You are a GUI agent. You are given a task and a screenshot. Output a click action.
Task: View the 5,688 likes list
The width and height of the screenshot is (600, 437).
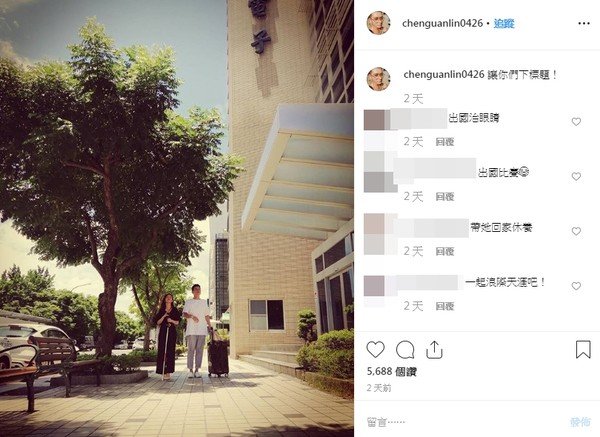point(391,372)
